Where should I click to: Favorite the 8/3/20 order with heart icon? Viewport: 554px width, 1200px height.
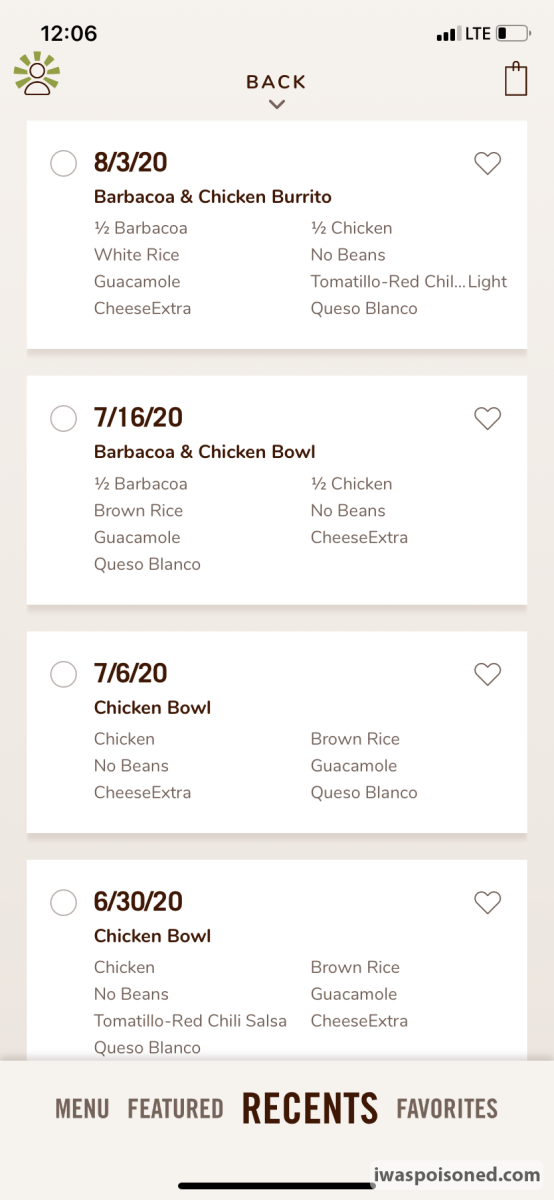point(487,164)
